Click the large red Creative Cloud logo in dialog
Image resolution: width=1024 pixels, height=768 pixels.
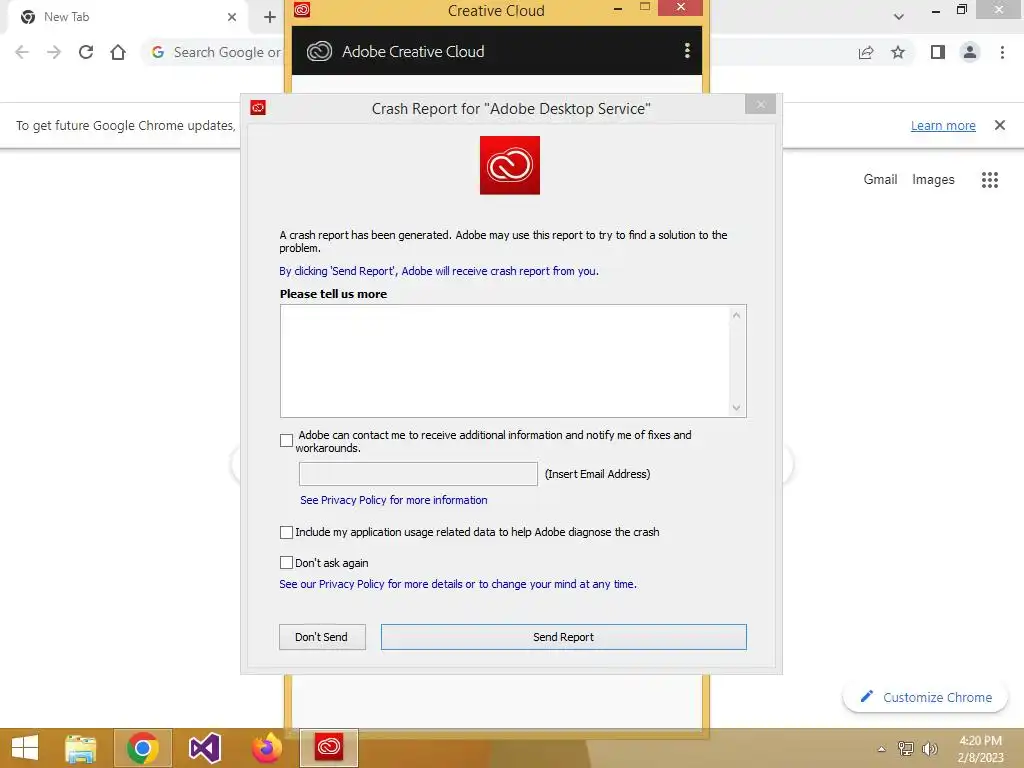[x=509, y=165]
